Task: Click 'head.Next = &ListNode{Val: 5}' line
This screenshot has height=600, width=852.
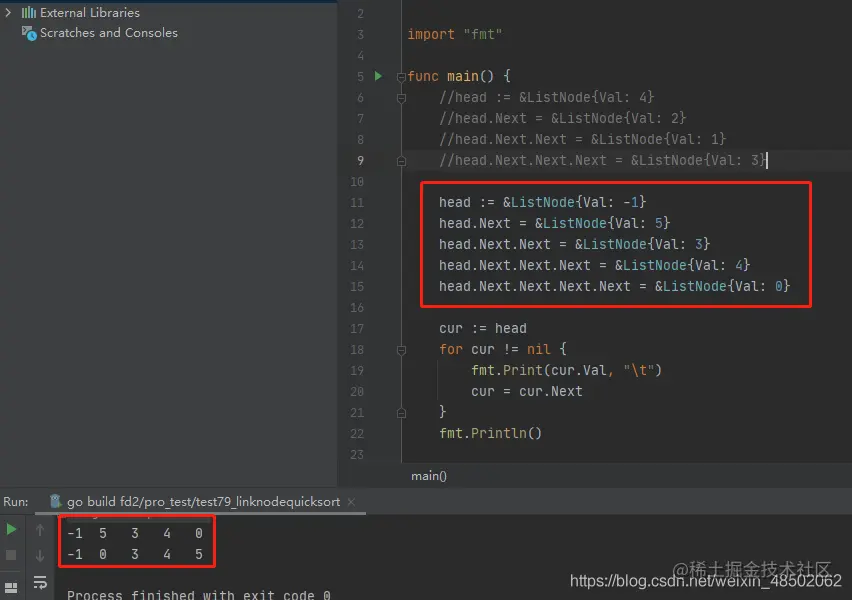Action: point(554,223)
